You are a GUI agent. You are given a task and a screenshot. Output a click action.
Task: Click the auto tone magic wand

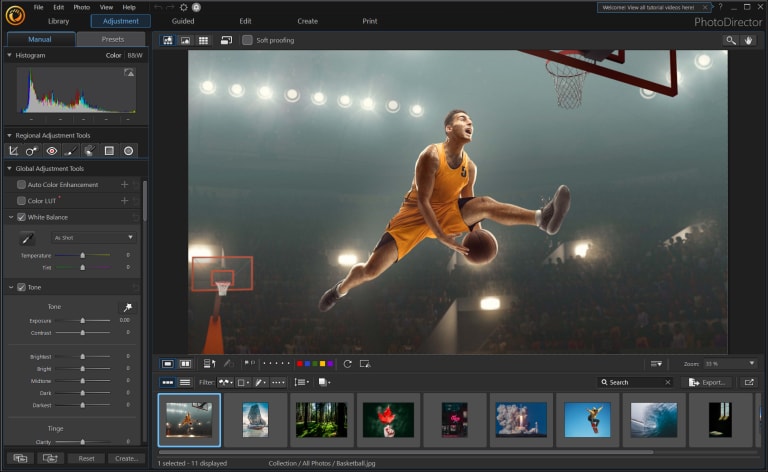tap(126, 307)
